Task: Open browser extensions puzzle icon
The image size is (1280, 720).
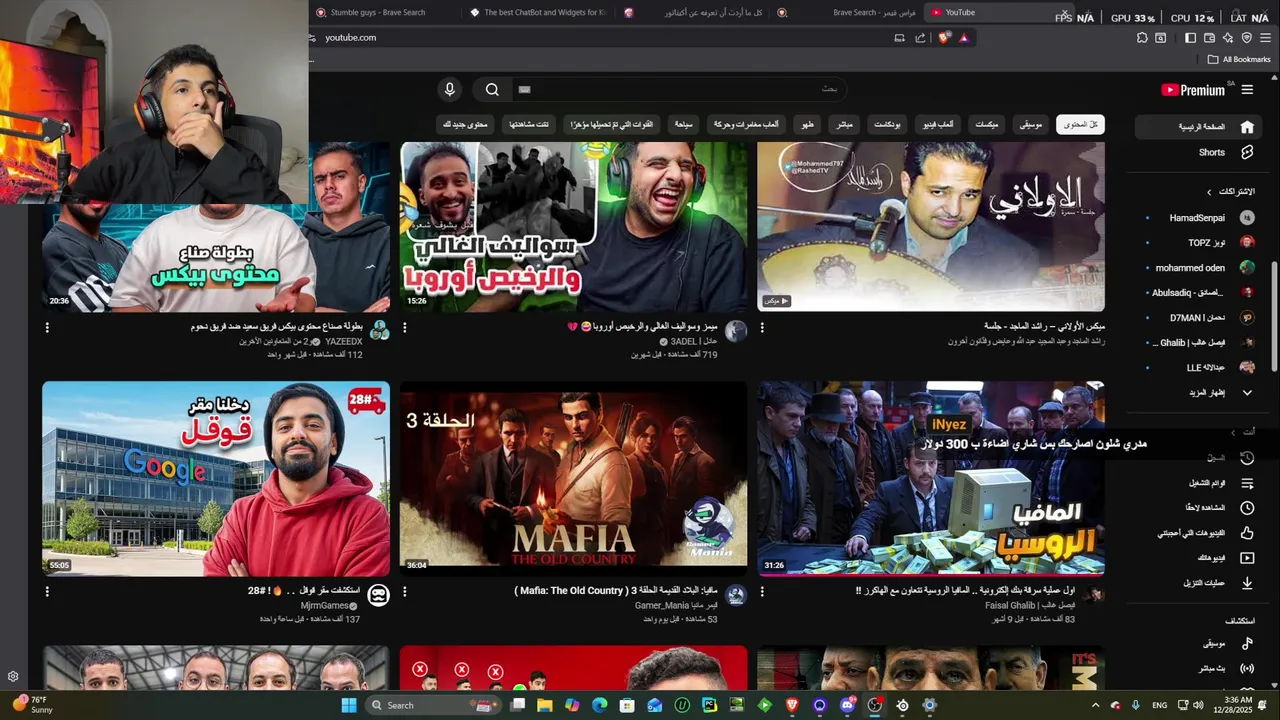Action: click(x=1142, y=38)
